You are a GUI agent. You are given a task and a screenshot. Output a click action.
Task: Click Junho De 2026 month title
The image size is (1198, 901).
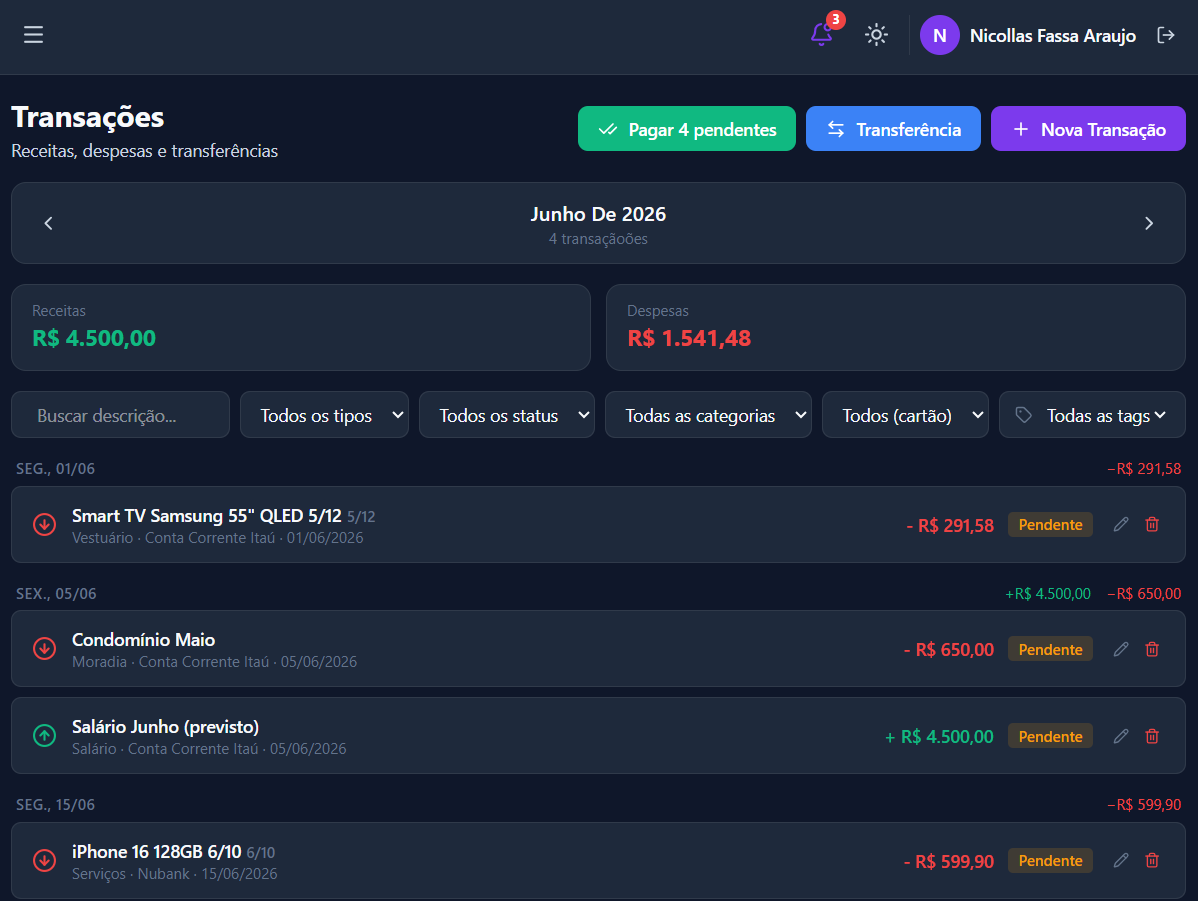point(598,214)
